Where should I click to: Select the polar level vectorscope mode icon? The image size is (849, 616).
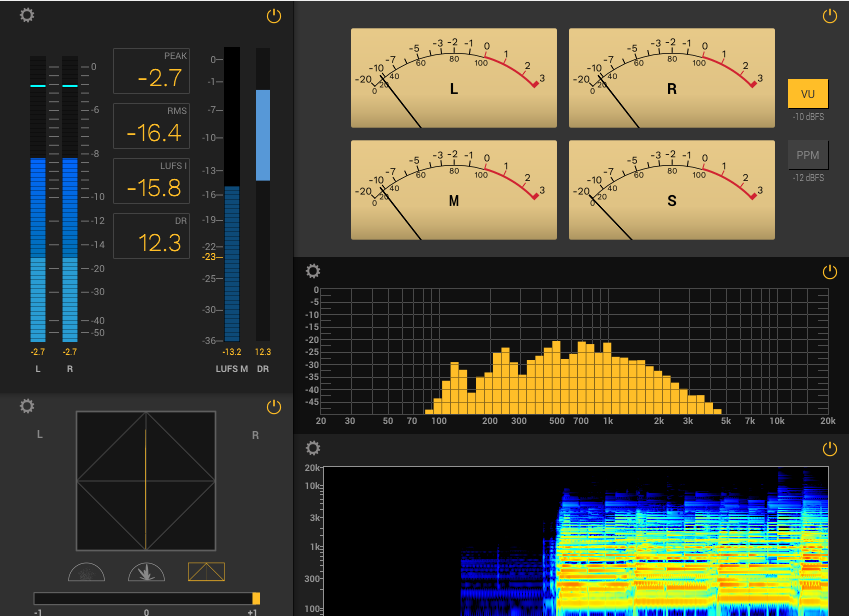146,572
